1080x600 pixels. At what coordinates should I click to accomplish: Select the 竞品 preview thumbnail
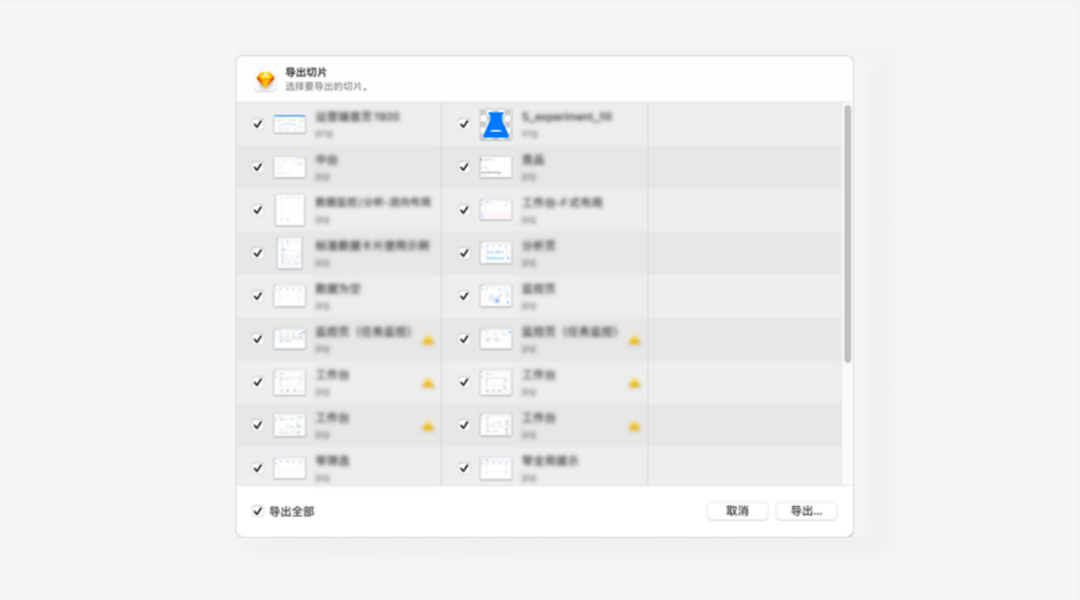pyautogui.click(x=496, y=167)
